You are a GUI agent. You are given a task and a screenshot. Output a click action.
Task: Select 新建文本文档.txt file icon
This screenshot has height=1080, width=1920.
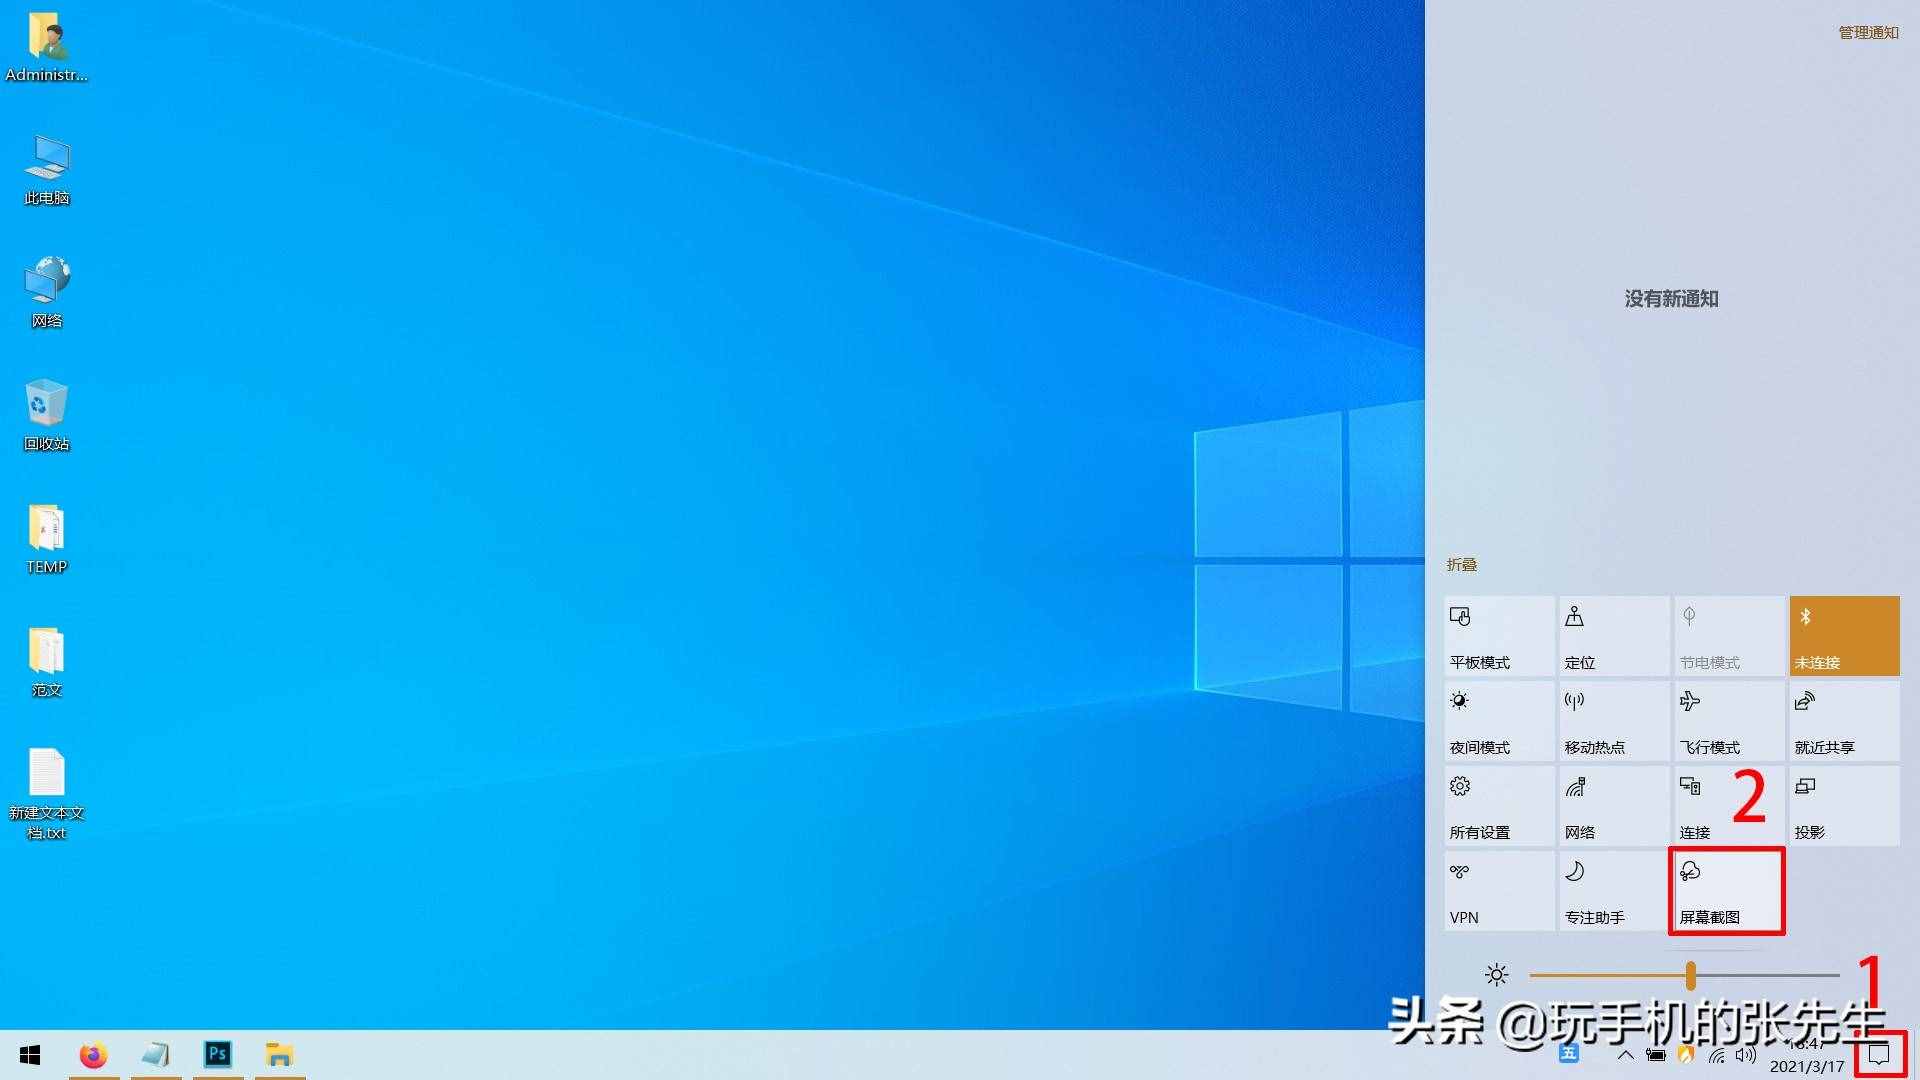tap(46, 795)
